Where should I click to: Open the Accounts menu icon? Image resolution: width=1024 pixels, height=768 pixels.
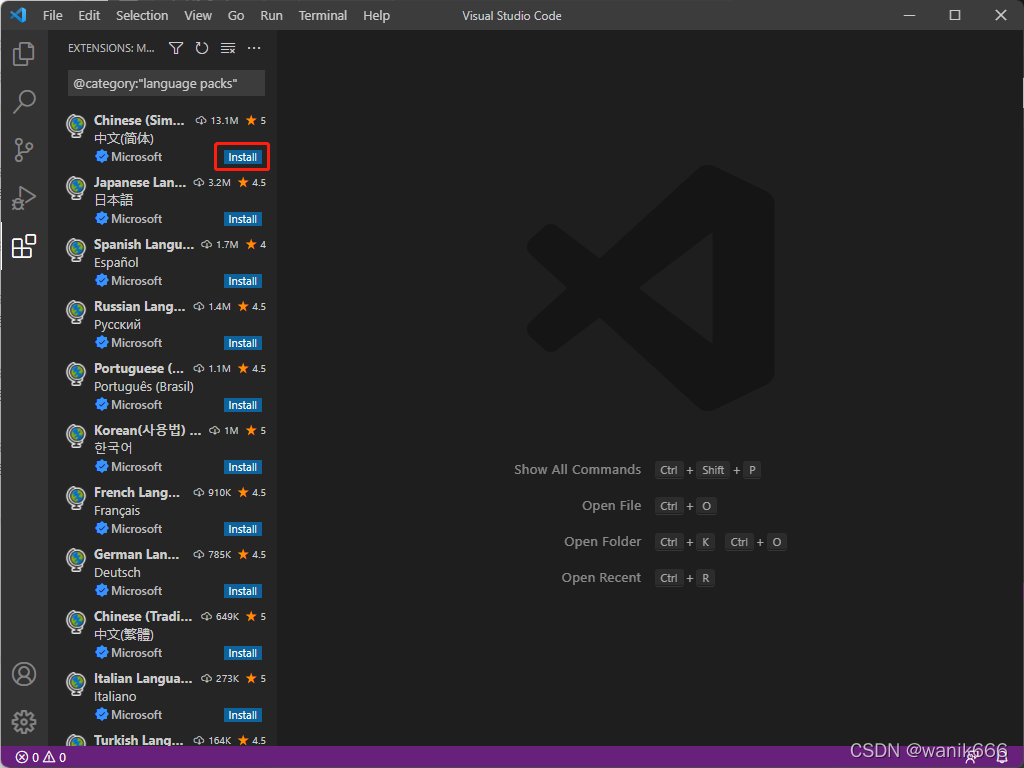24,674
